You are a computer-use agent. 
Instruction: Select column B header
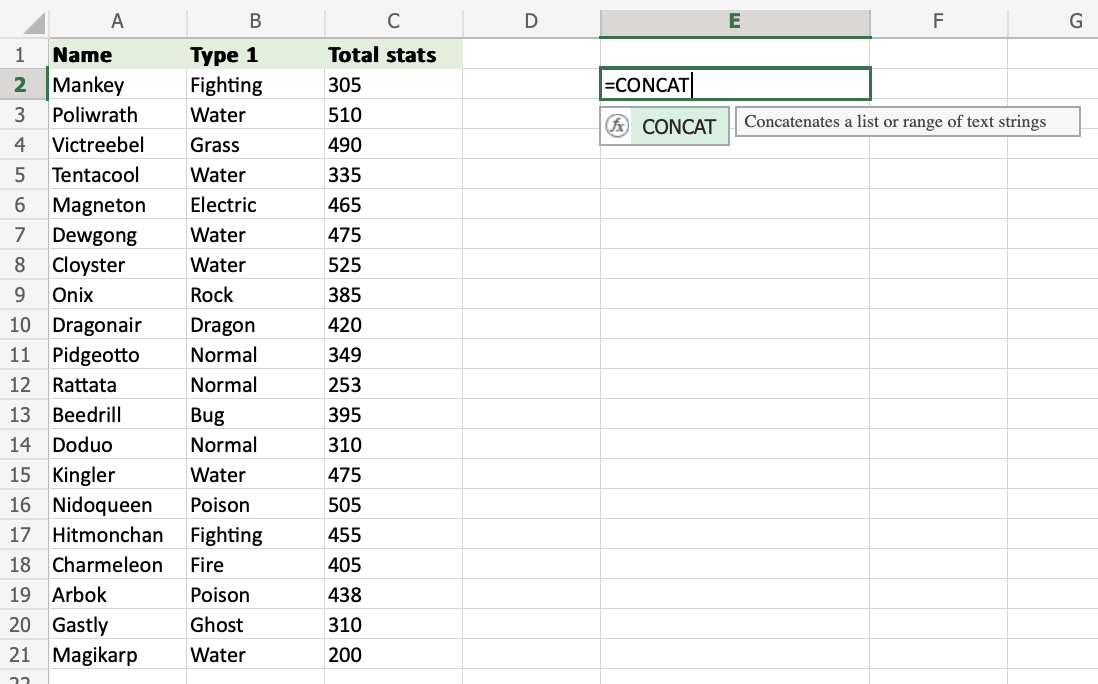point(255,20)
